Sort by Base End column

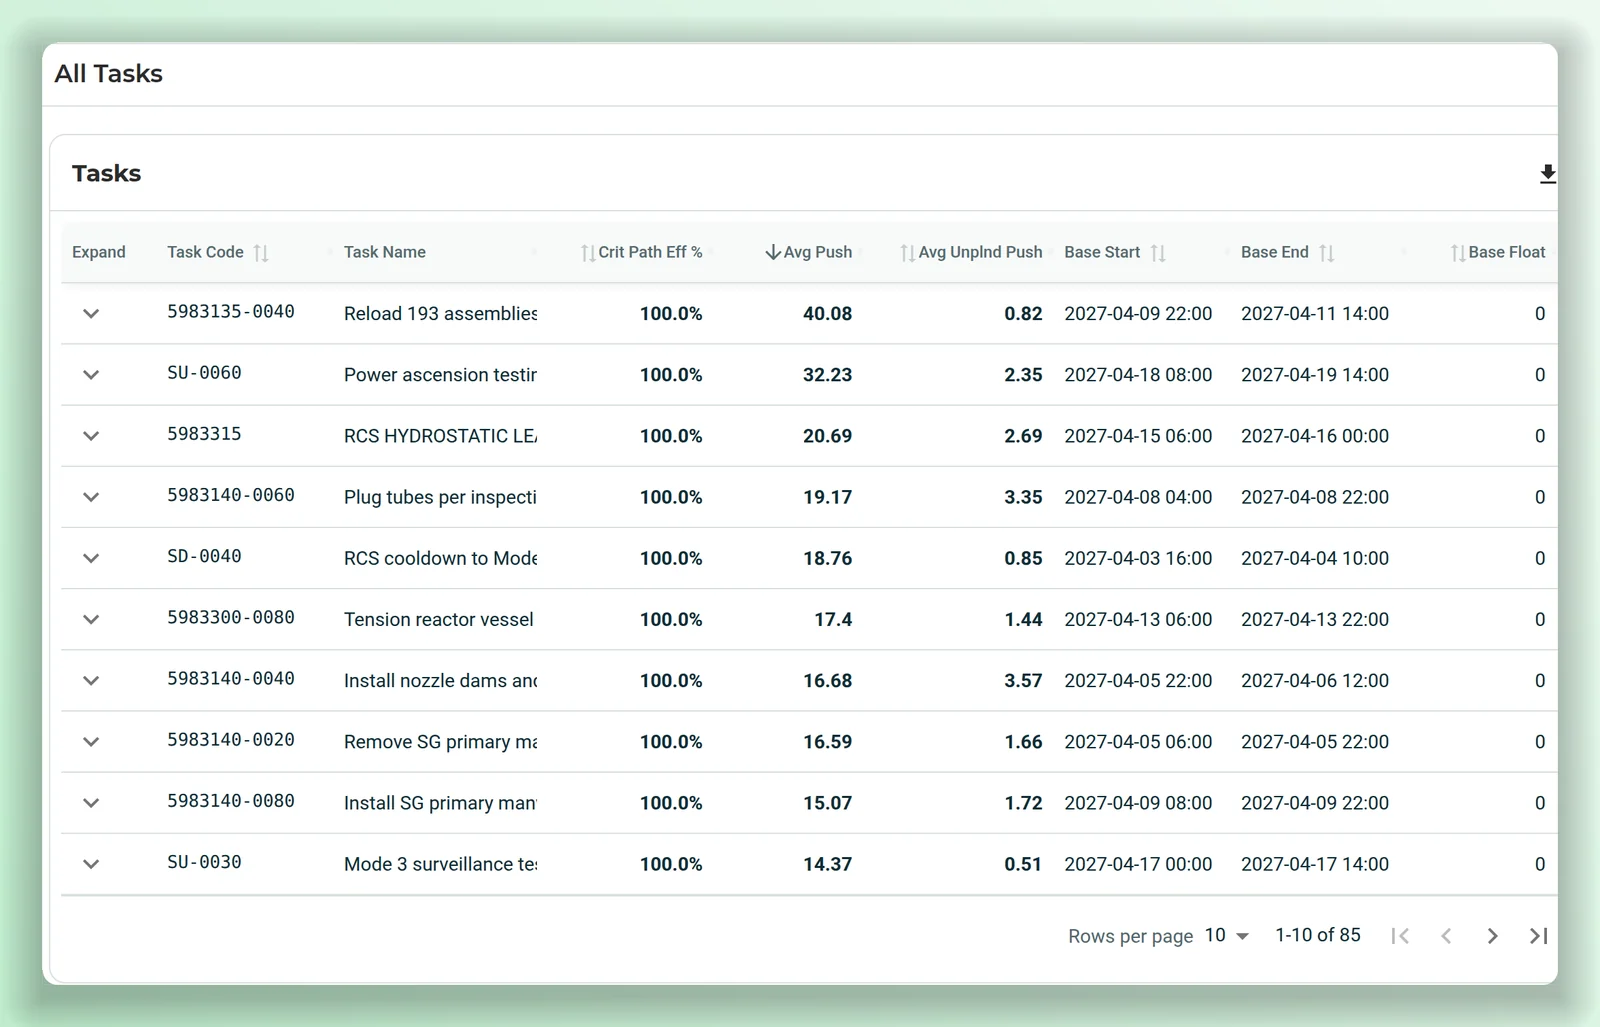point(1326,253)
